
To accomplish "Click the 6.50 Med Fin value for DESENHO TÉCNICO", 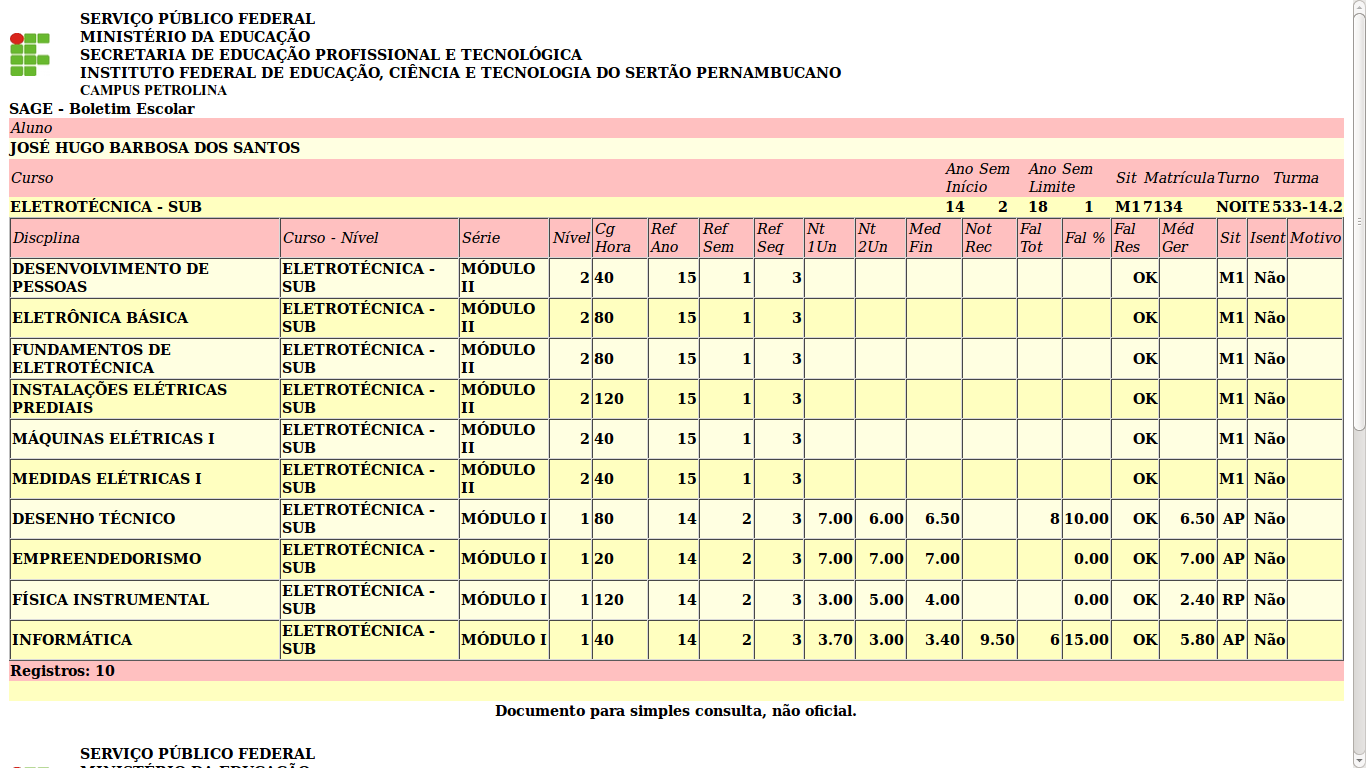I will tap(942, 519).
